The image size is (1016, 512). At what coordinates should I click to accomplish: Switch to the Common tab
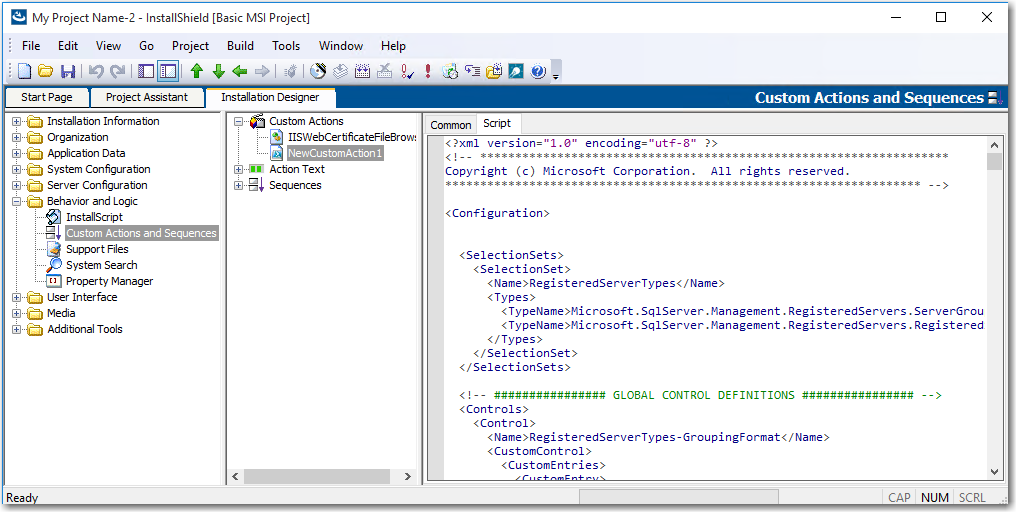450,125
